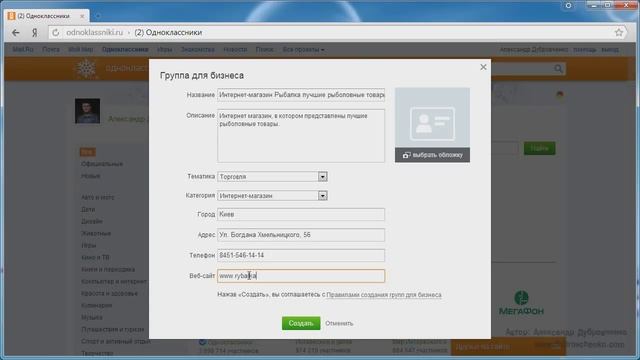The height and width of the screenshot is (360, 640).
Task: Reload the page with refresh icon
Action: point(56,33)
